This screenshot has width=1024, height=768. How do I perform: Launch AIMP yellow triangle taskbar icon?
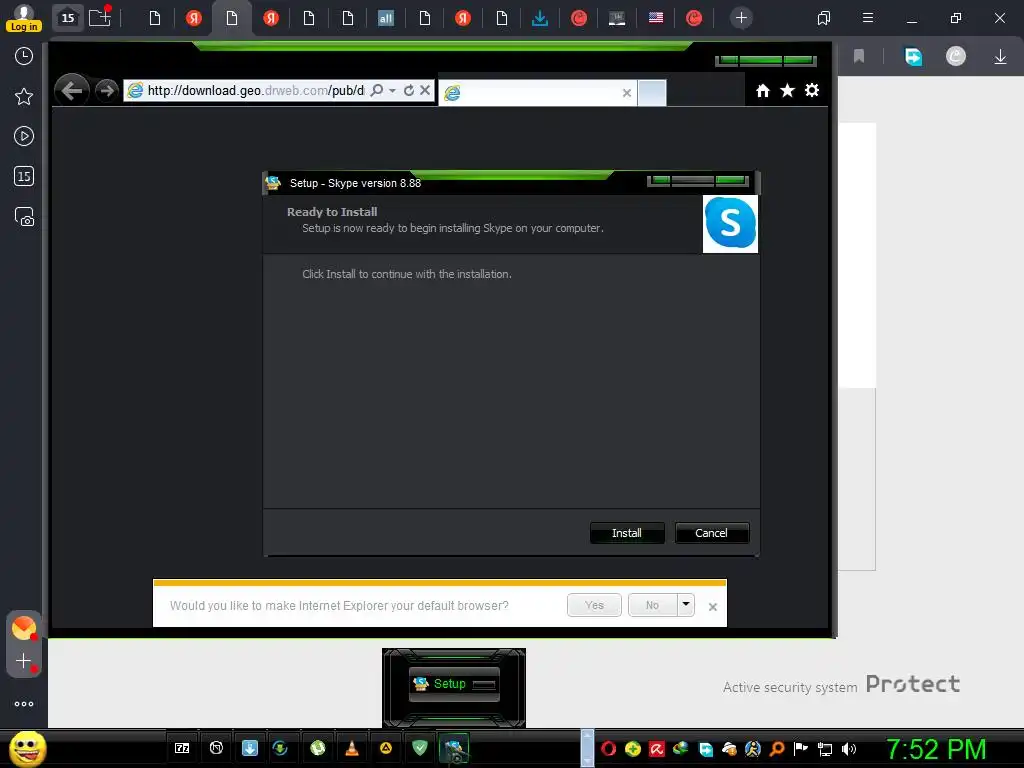tap(386, 748)
